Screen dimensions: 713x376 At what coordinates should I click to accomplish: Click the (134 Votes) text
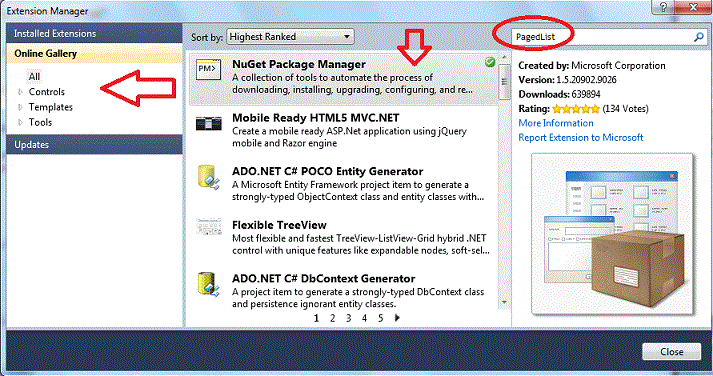[x=626, y=109]
